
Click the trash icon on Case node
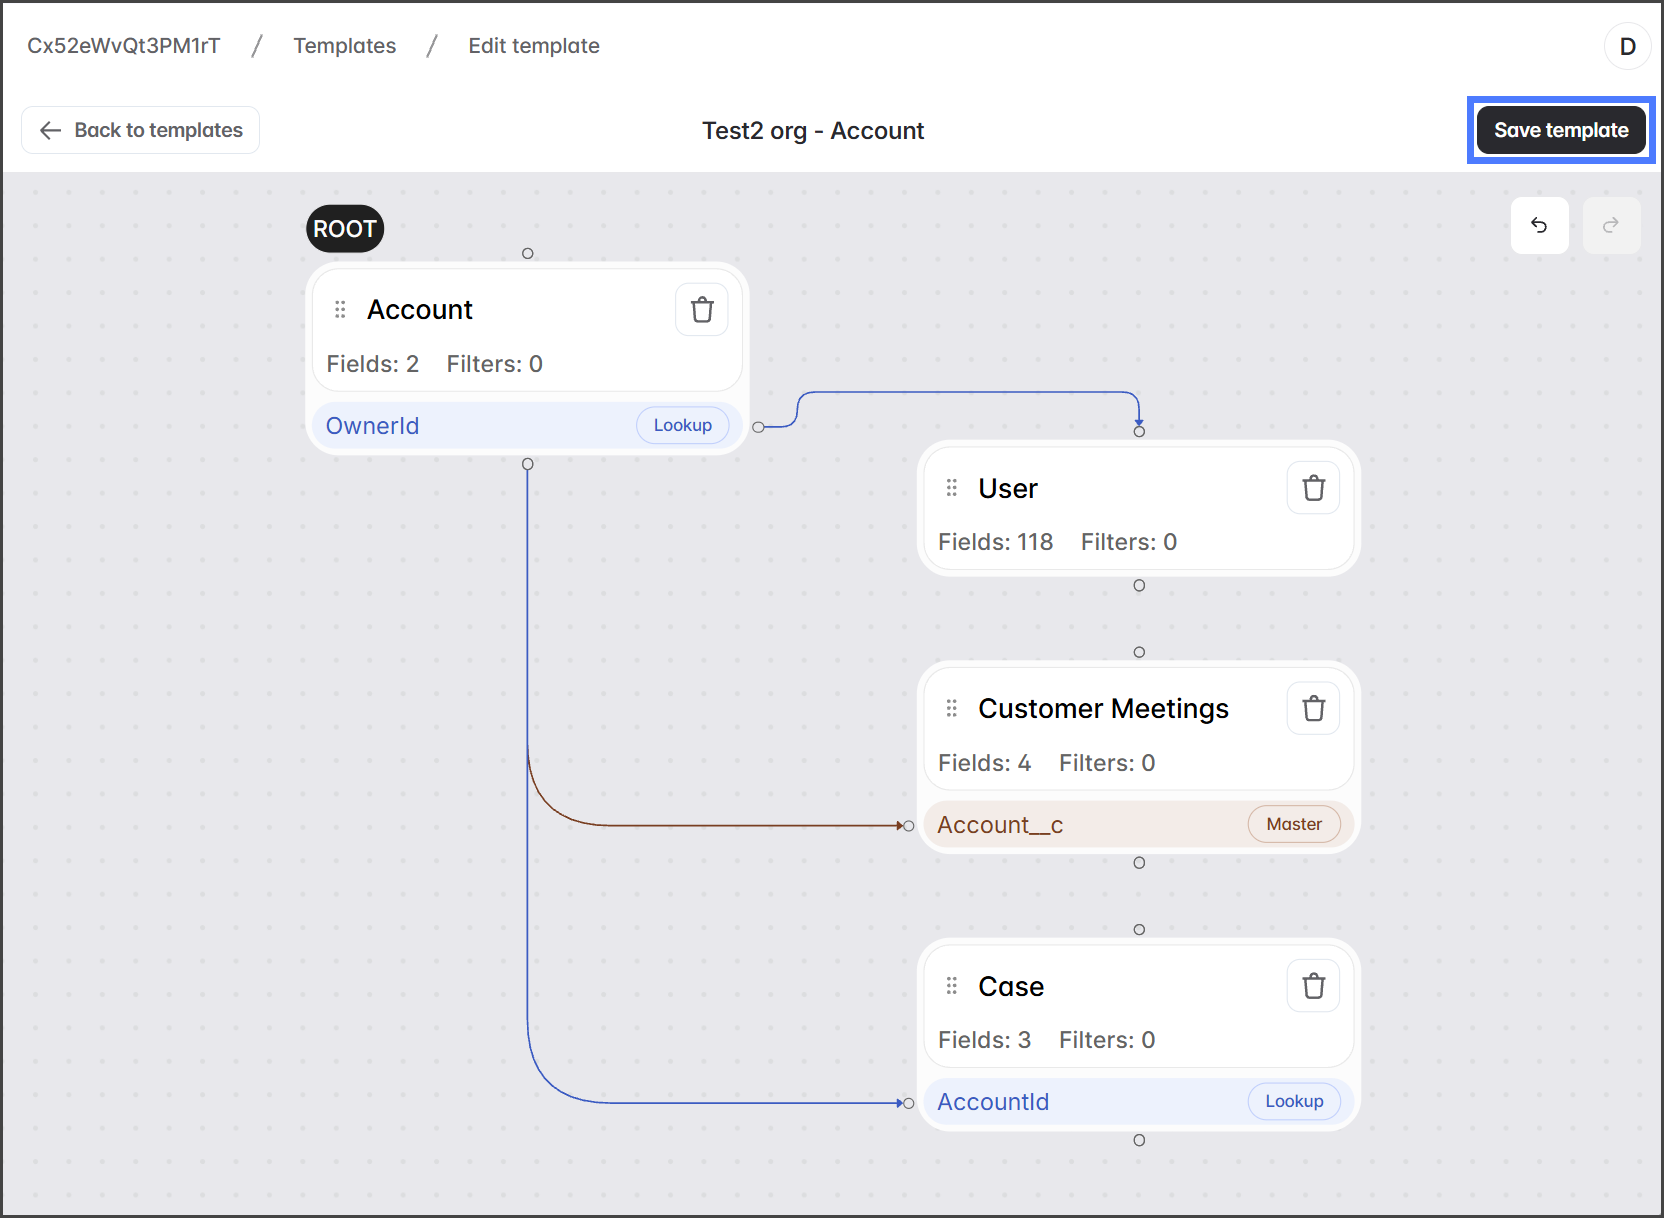pyautogui.click(x=1313, y=986)
